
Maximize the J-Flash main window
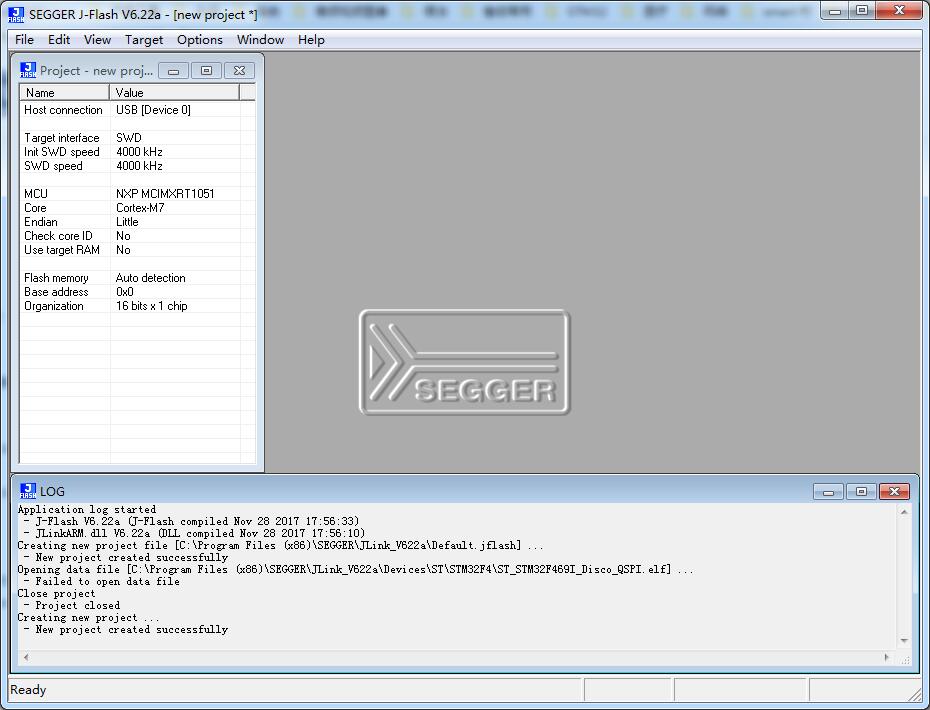tap(863, 11)
